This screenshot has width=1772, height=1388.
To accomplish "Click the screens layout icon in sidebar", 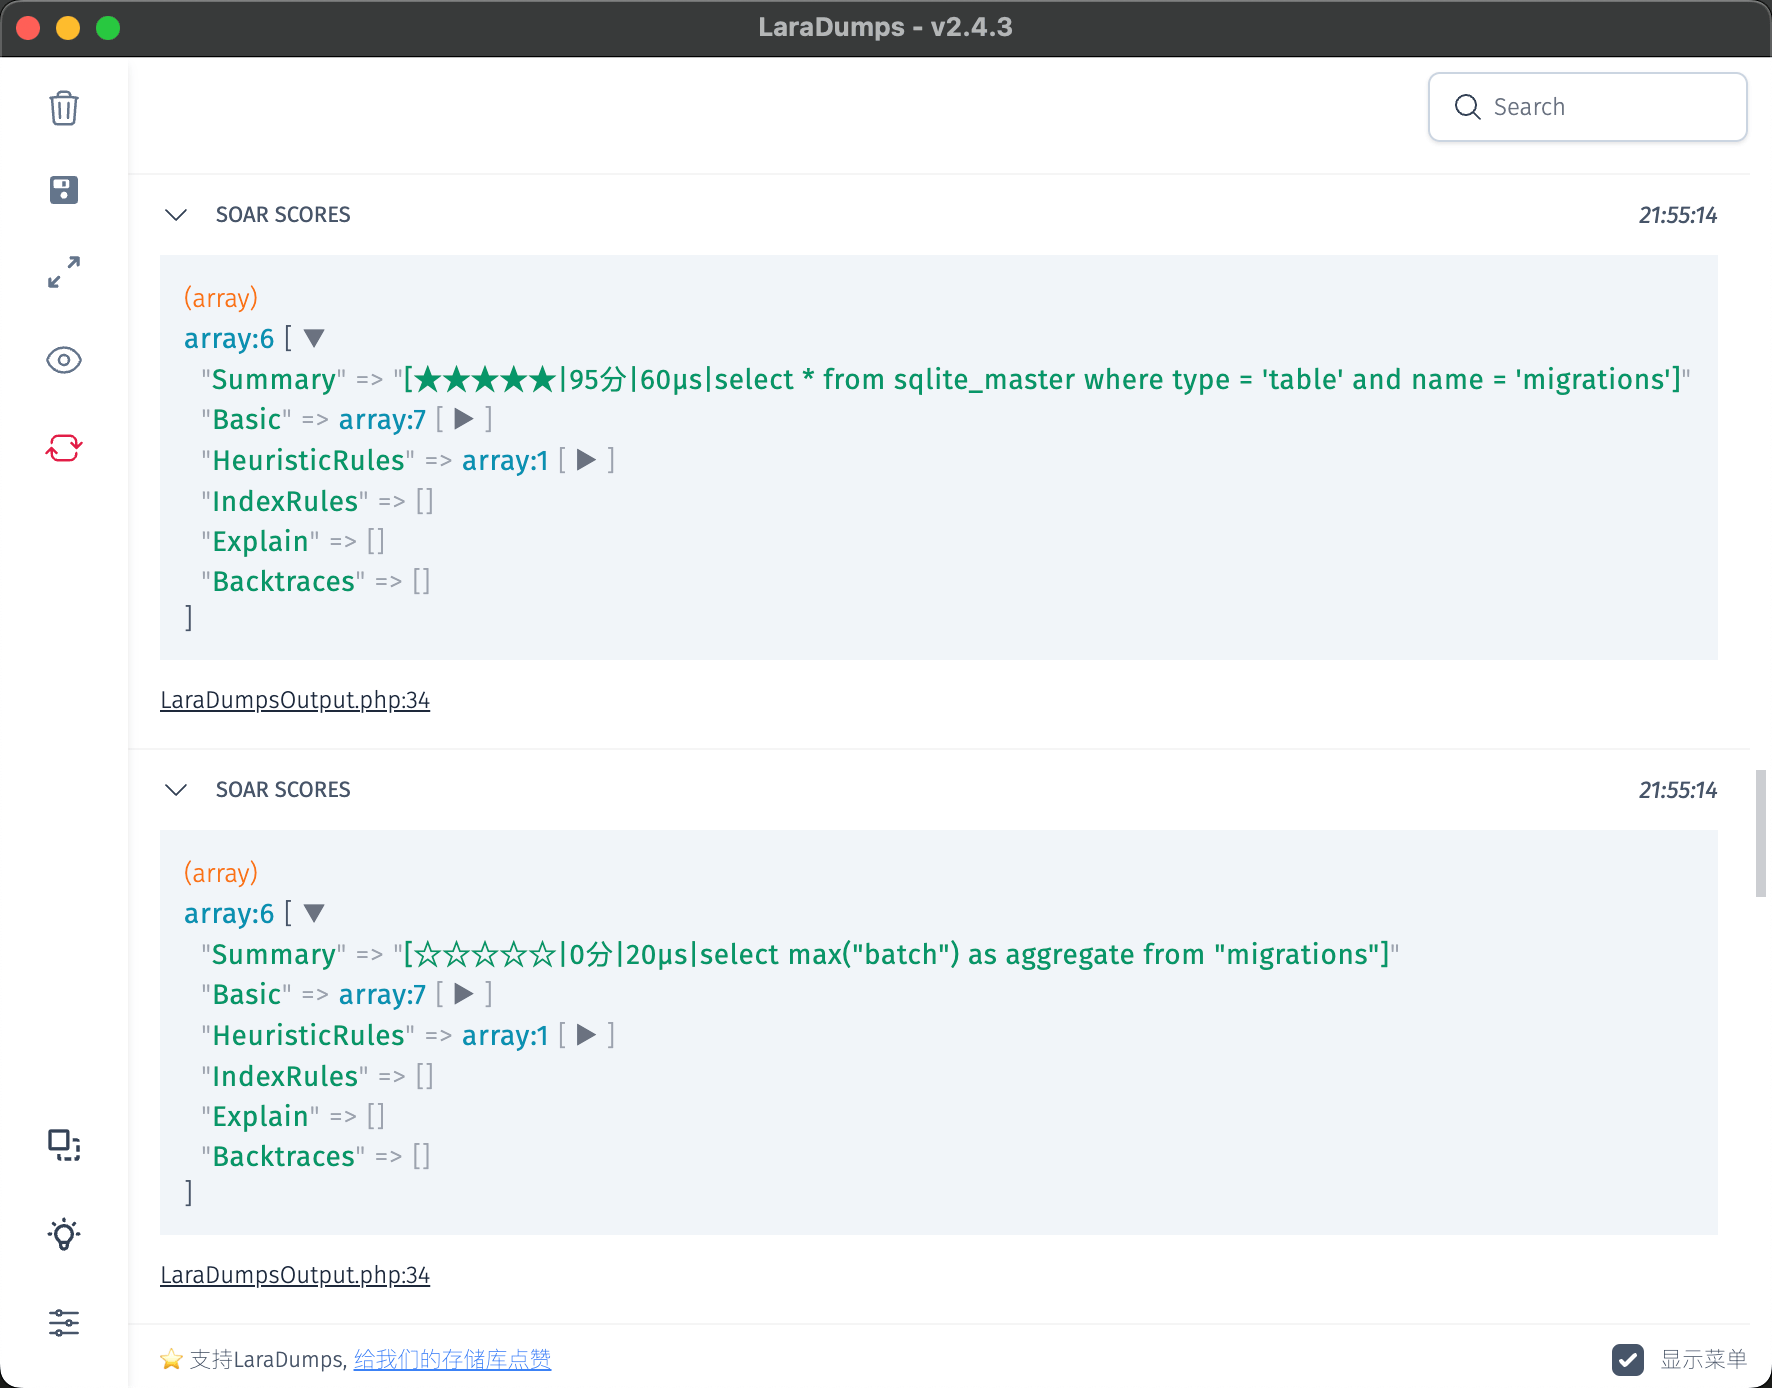I will pos(64,1145).
